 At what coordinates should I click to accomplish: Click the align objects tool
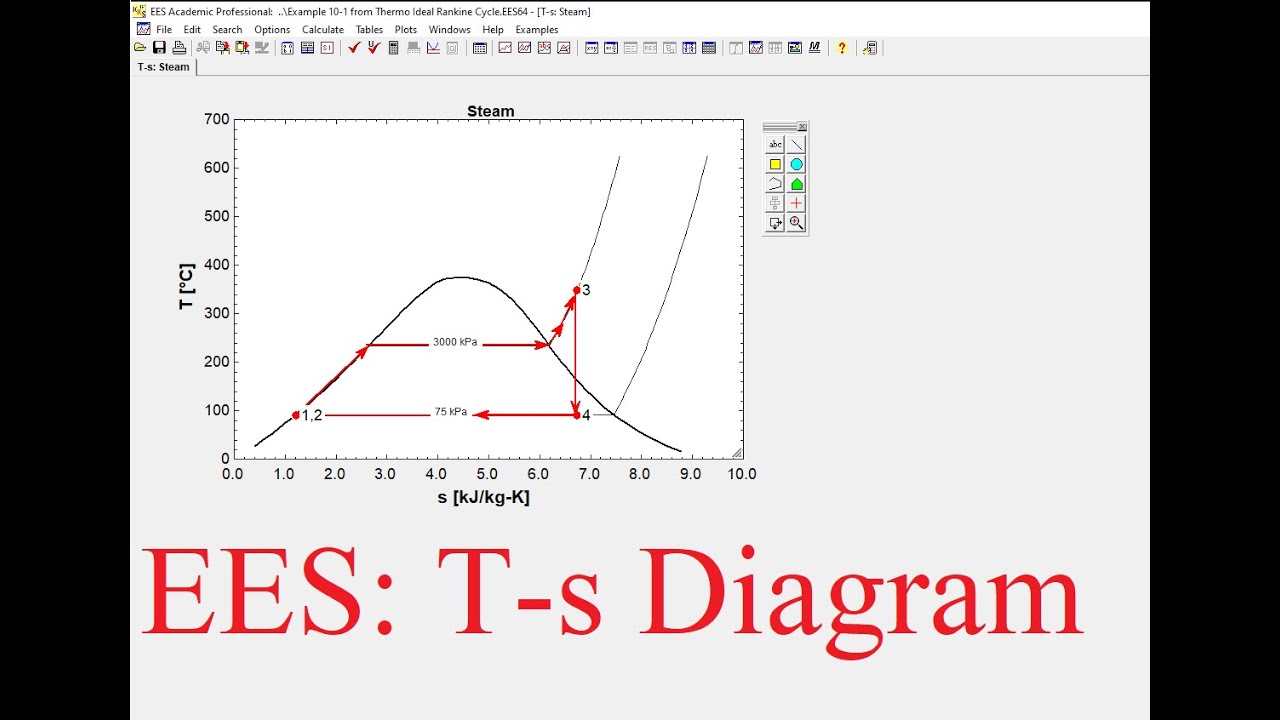point(775,203)
